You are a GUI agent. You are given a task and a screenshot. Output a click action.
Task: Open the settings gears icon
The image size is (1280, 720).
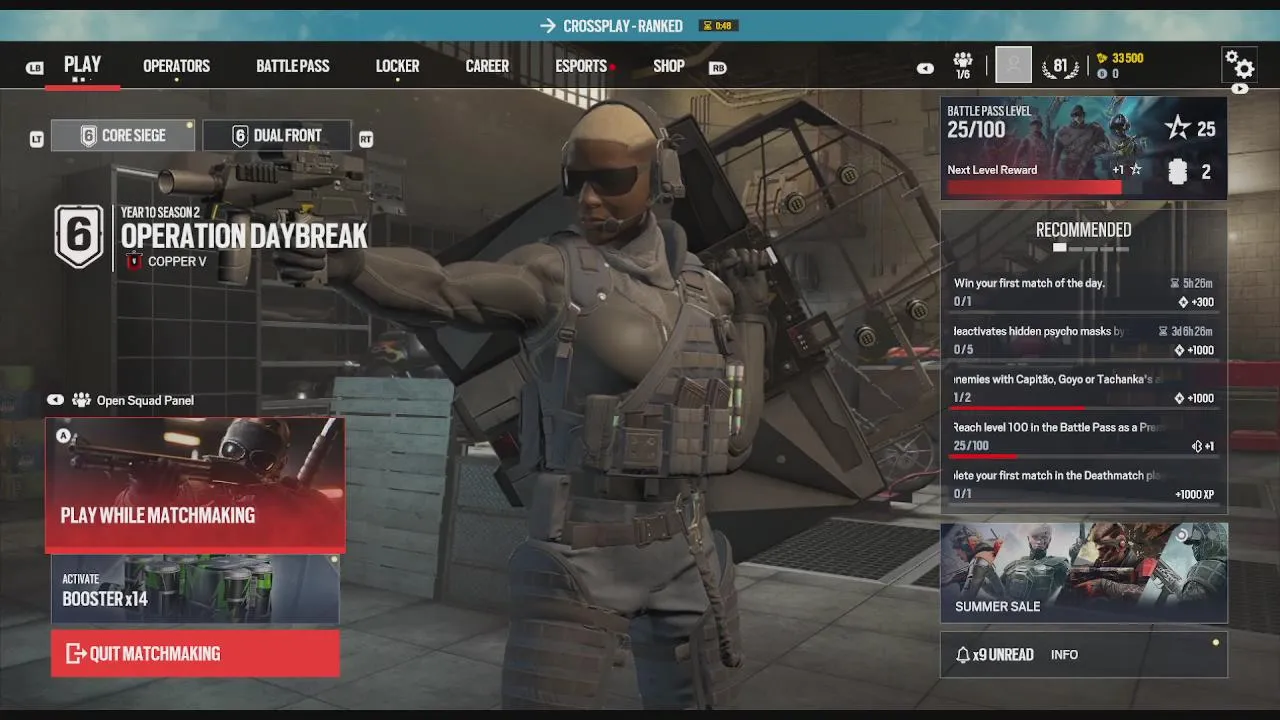1240,65
